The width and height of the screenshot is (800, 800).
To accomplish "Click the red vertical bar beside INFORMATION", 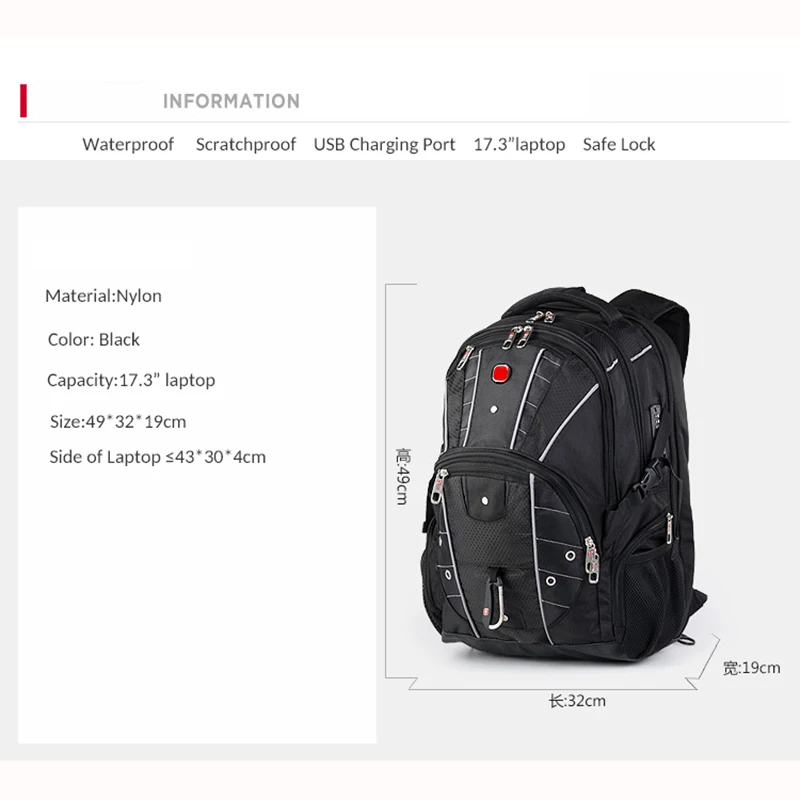I will (x=23, y=101).
